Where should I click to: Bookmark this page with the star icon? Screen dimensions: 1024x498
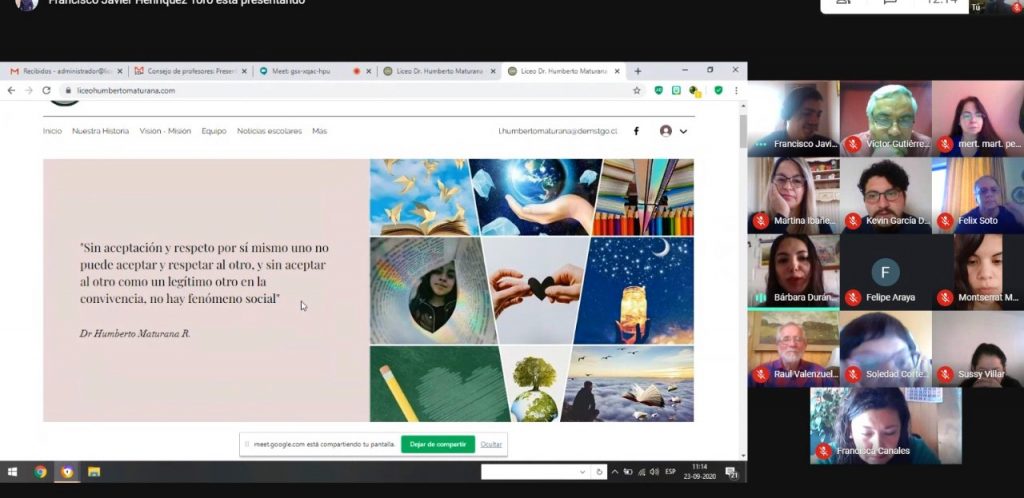tap(637, 91)
